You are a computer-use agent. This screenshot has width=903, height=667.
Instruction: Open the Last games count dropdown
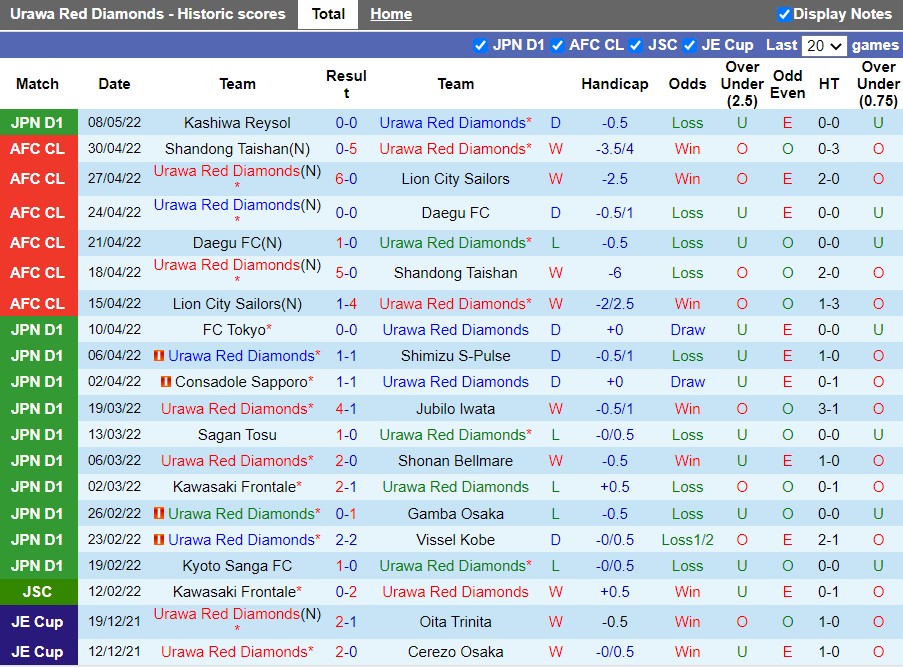click(x=825, y=45)
